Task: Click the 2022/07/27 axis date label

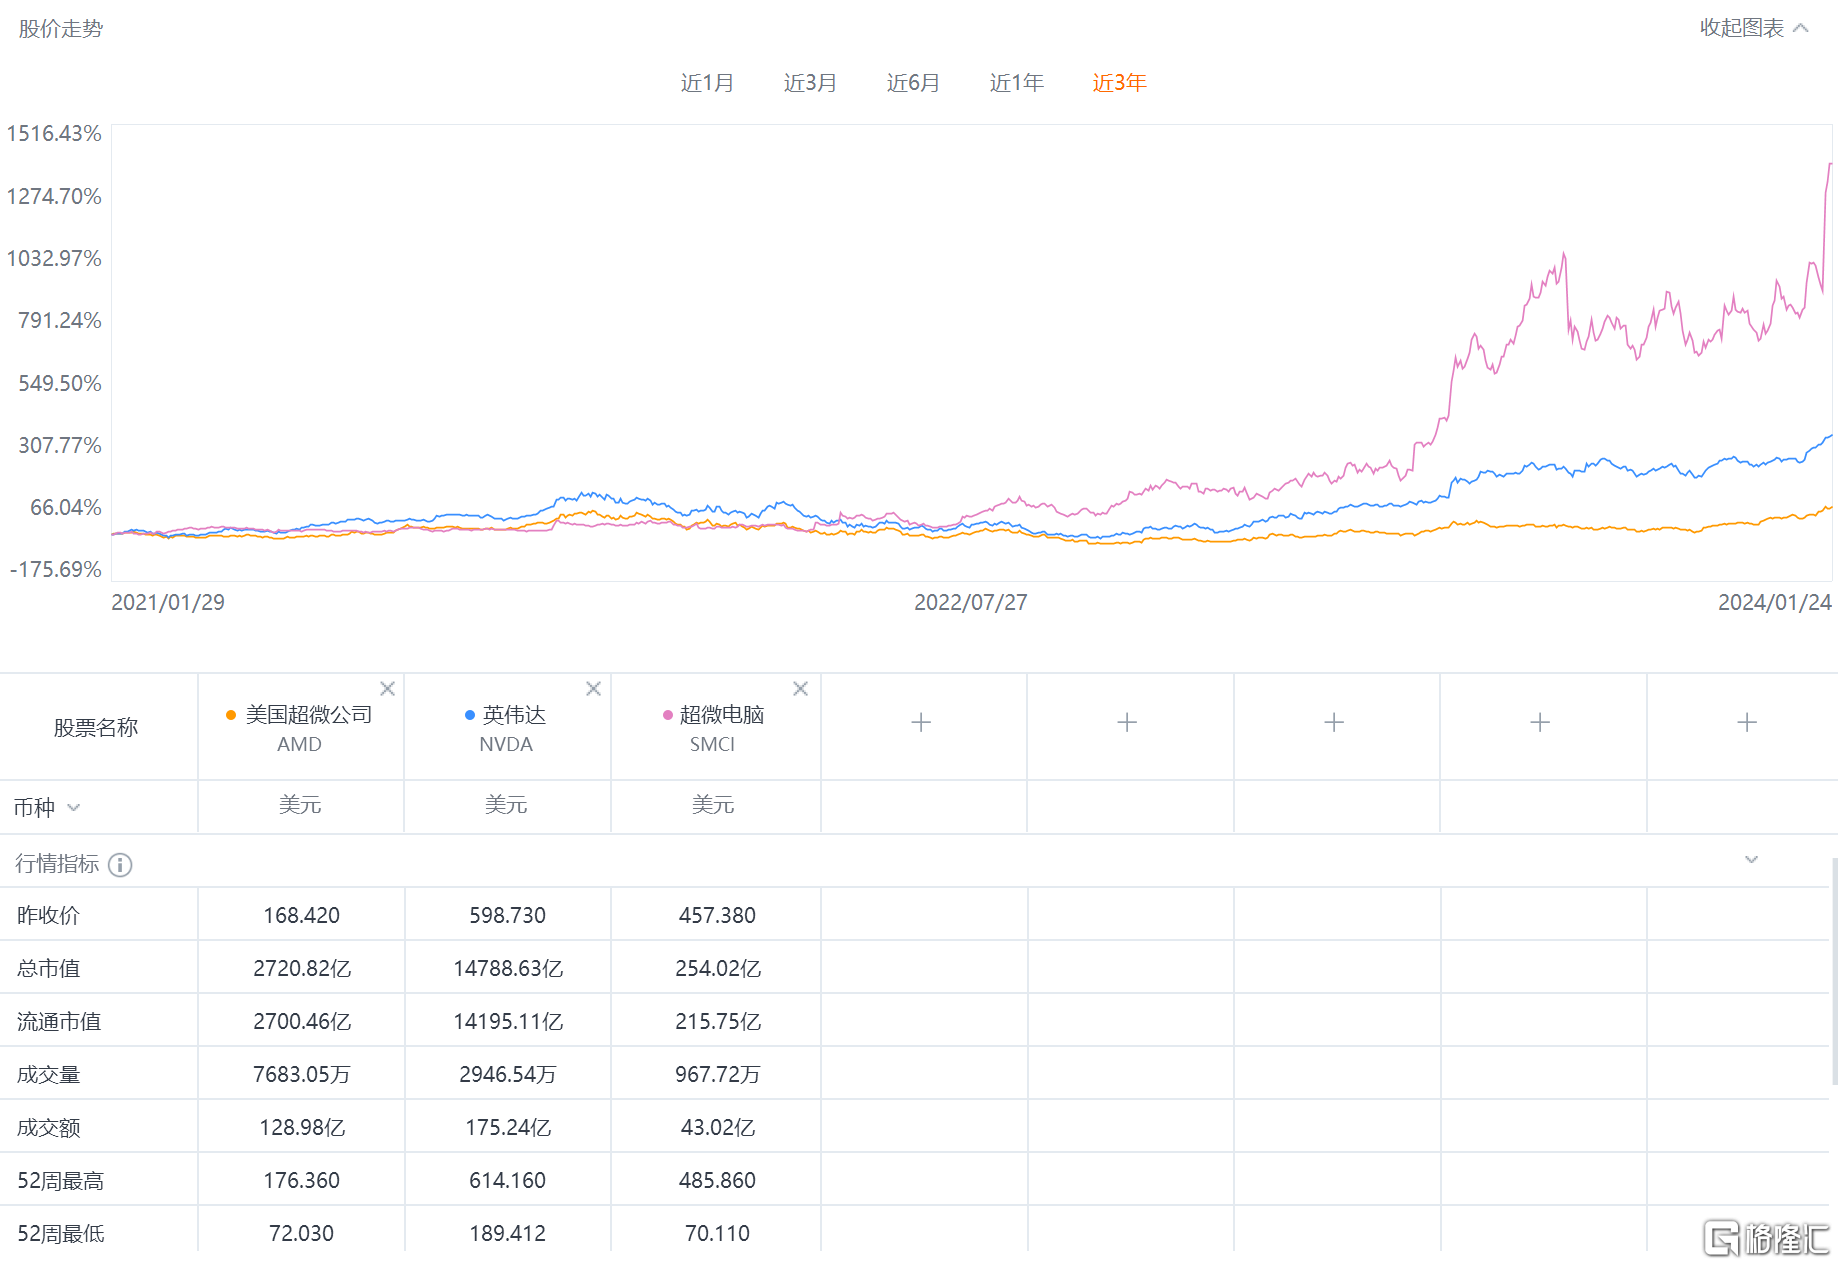Action: 968,602
